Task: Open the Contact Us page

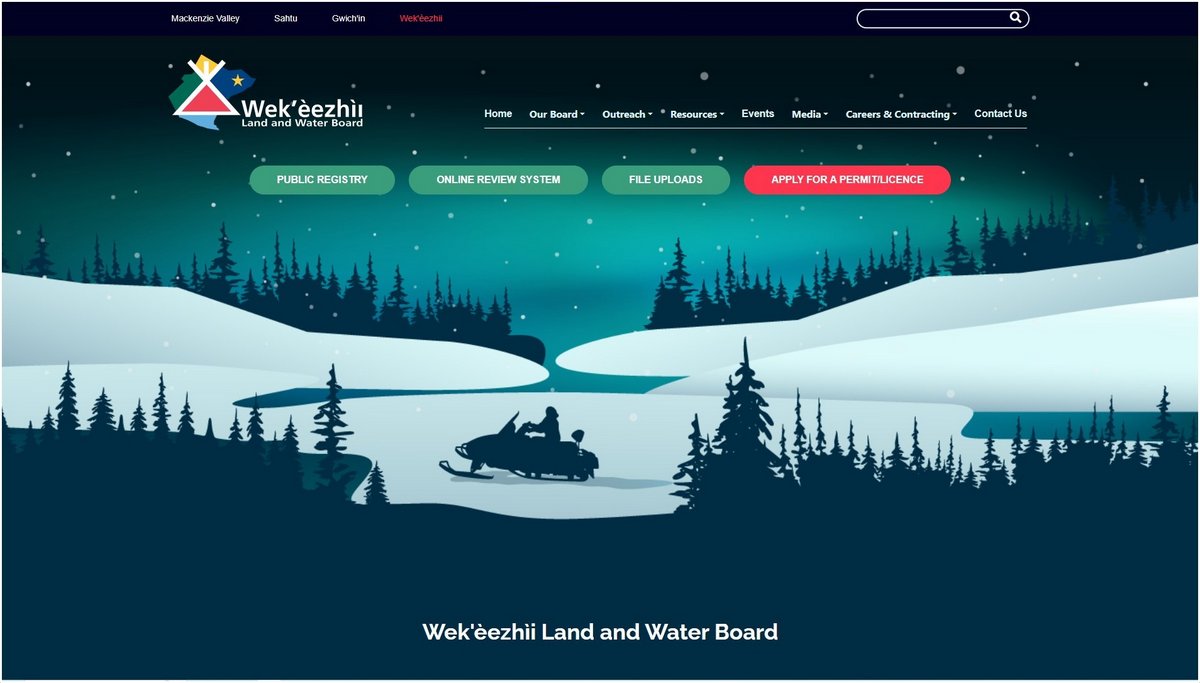Action: [1000, 114]
